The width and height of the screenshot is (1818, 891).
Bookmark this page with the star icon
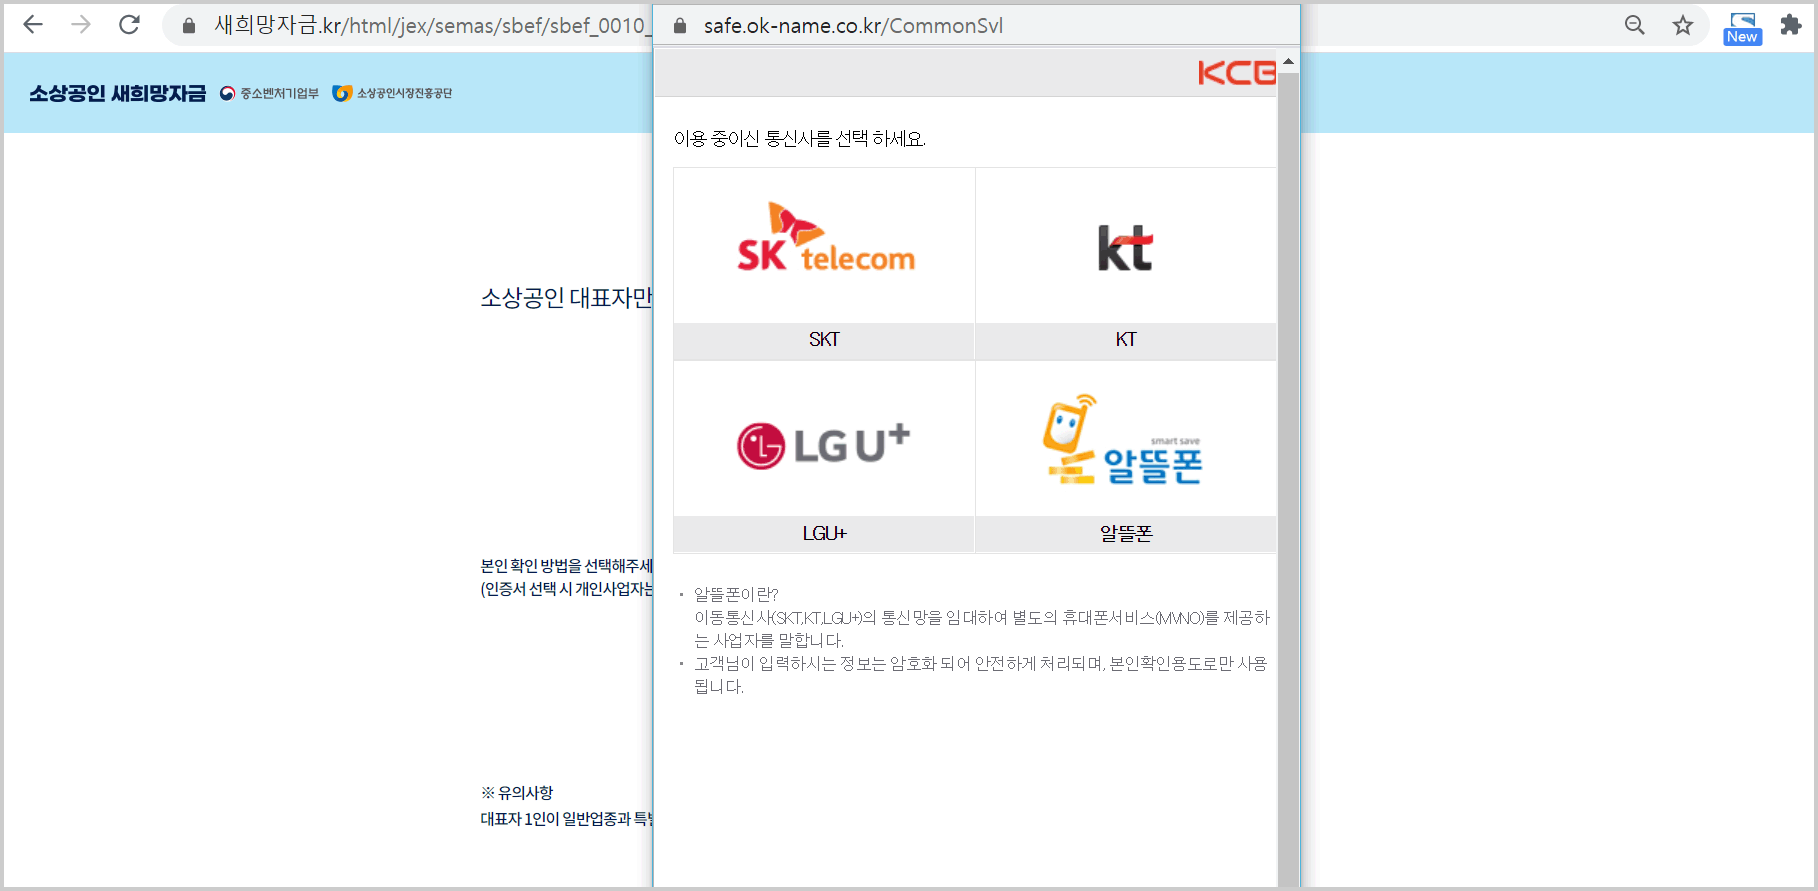pos(1683,25)
